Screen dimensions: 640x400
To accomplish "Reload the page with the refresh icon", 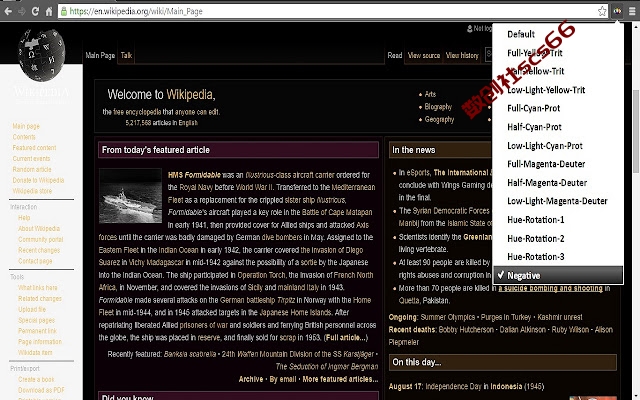I will [x=36, y=11].
